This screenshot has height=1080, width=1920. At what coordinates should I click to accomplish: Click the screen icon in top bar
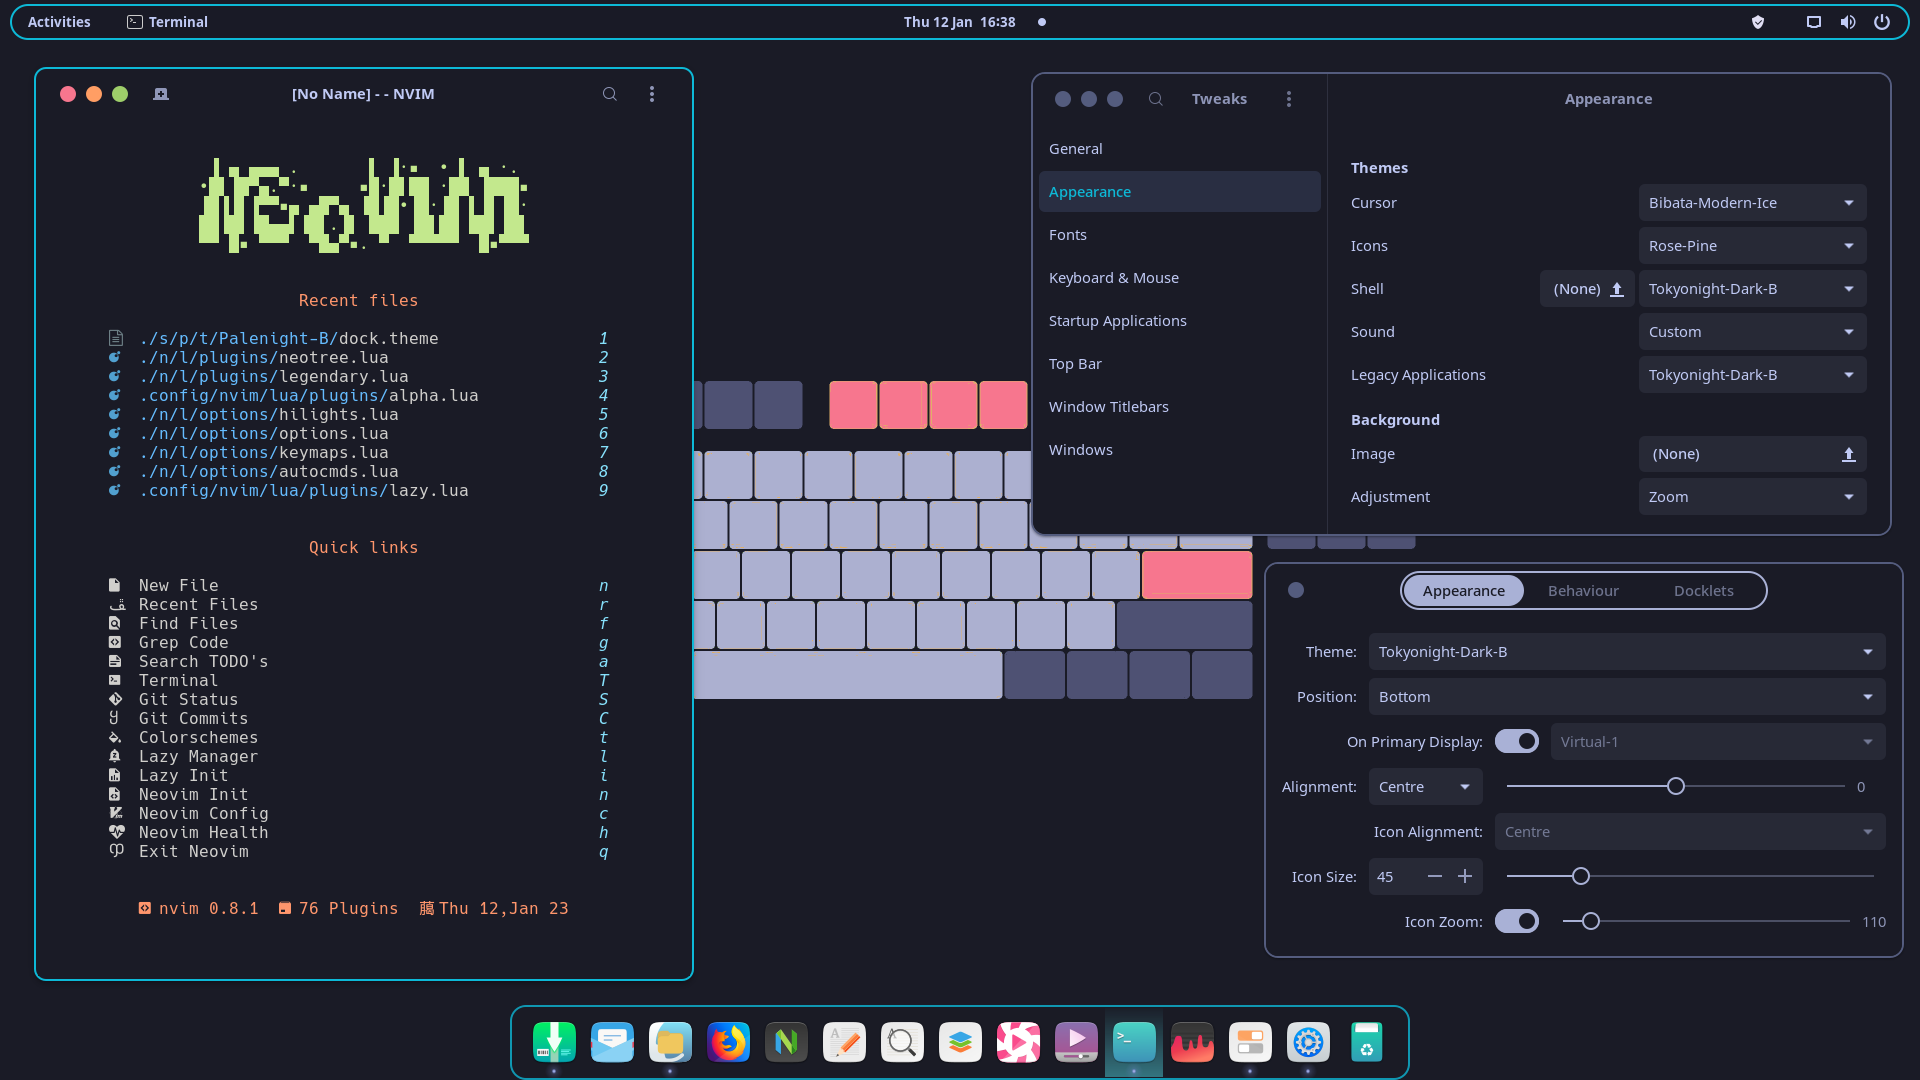1814,22
